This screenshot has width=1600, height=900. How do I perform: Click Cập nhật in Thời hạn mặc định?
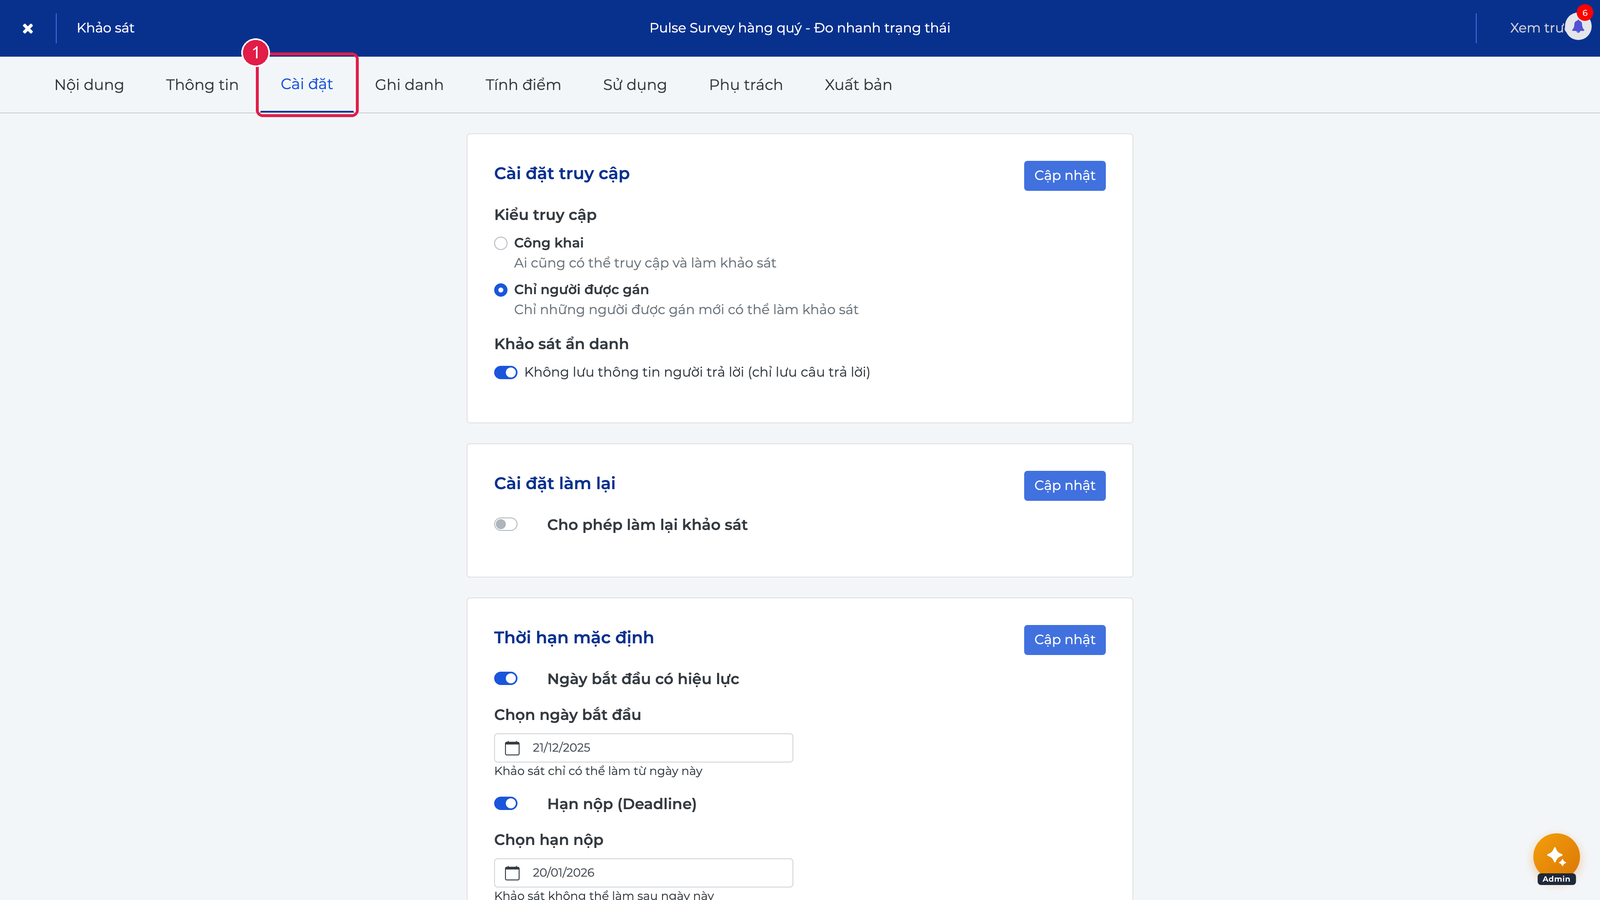pyautogui.click(x=1065, y=640)
